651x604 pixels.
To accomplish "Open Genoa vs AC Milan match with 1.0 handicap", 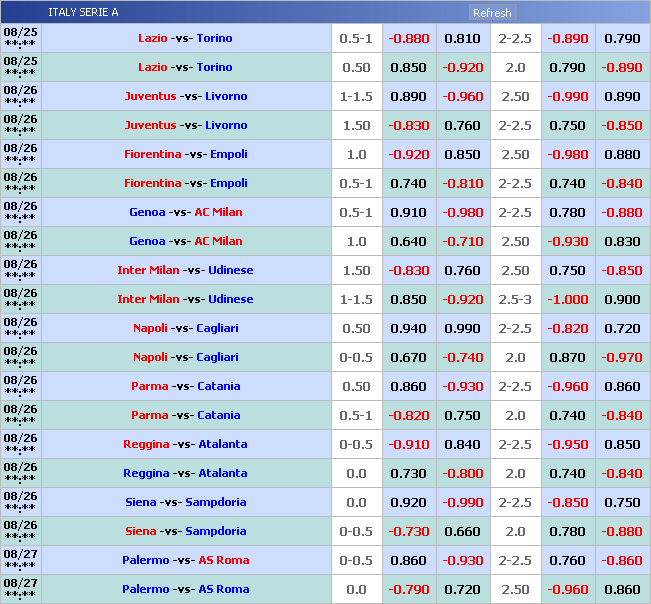I will point(185,241).
